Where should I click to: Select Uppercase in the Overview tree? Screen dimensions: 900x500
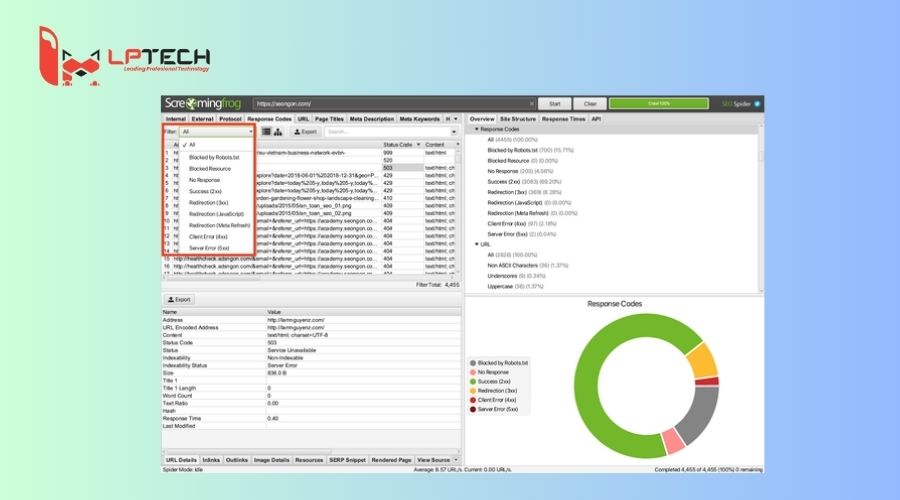[515, 286]
